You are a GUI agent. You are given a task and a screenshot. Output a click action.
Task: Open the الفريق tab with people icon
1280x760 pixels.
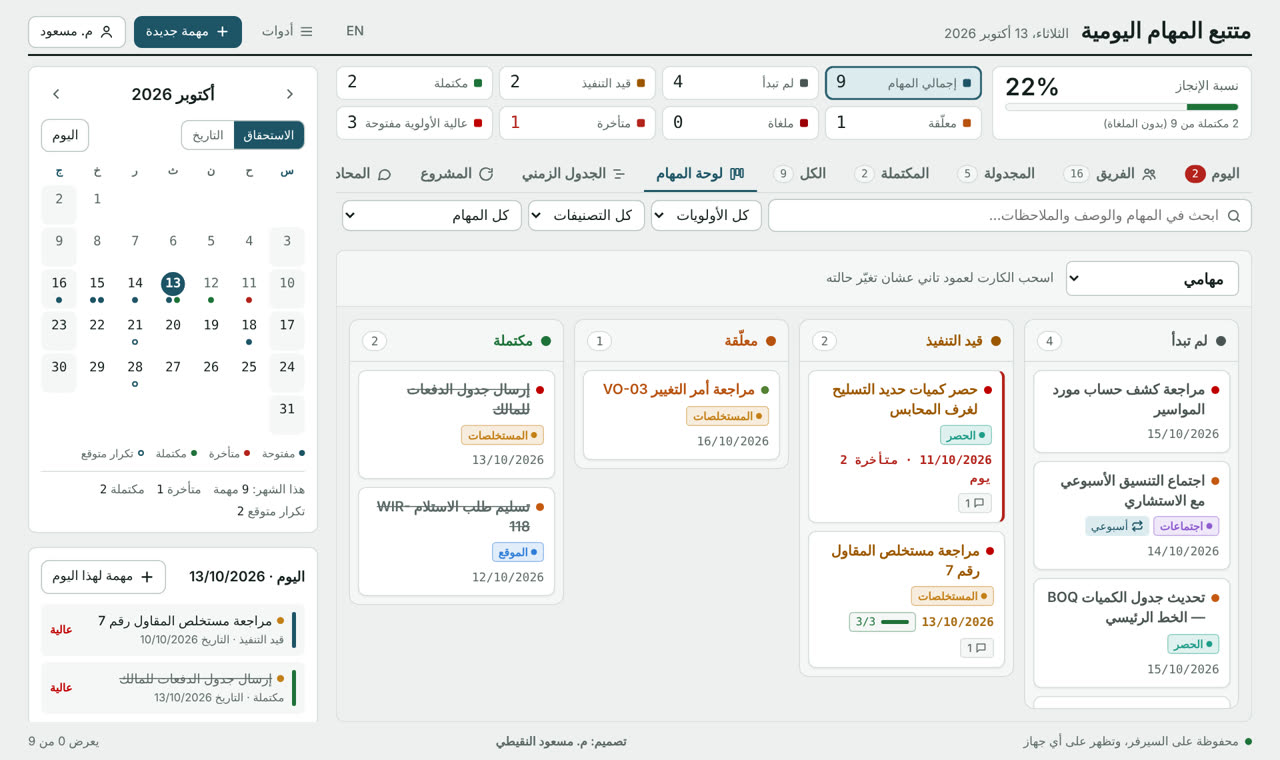pos(1109,174)
